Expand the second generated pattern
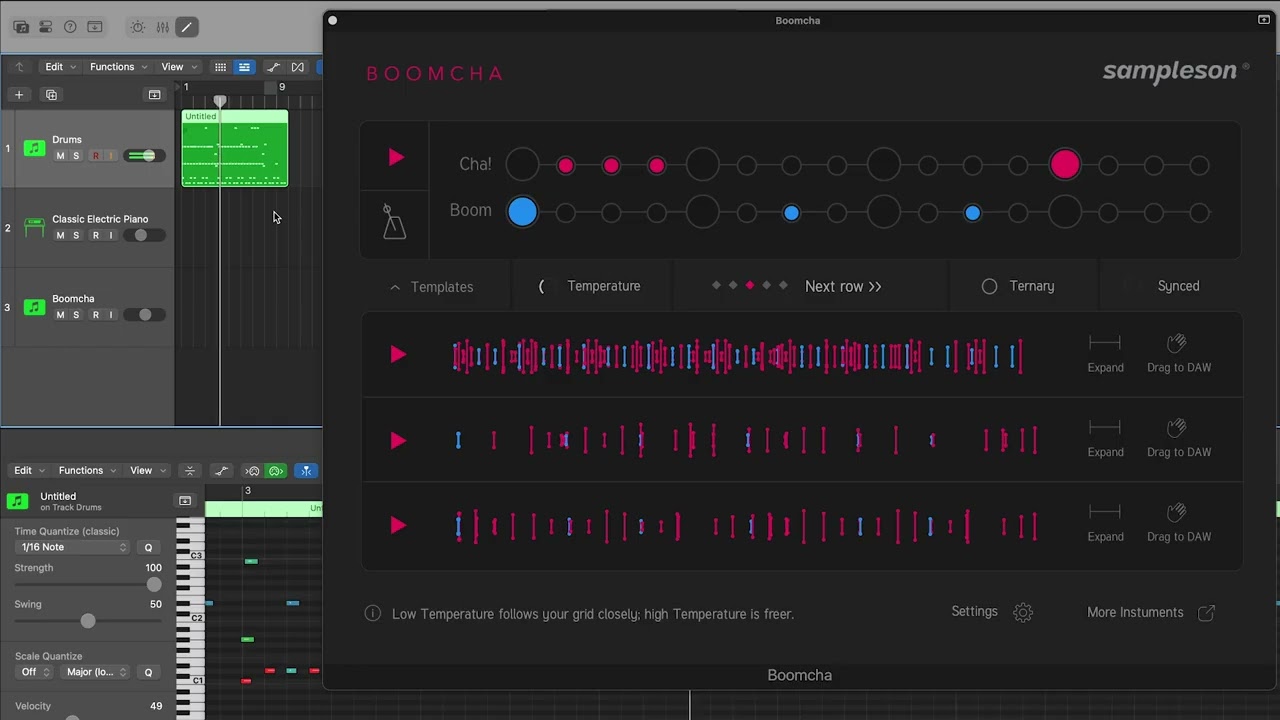 1105,438
